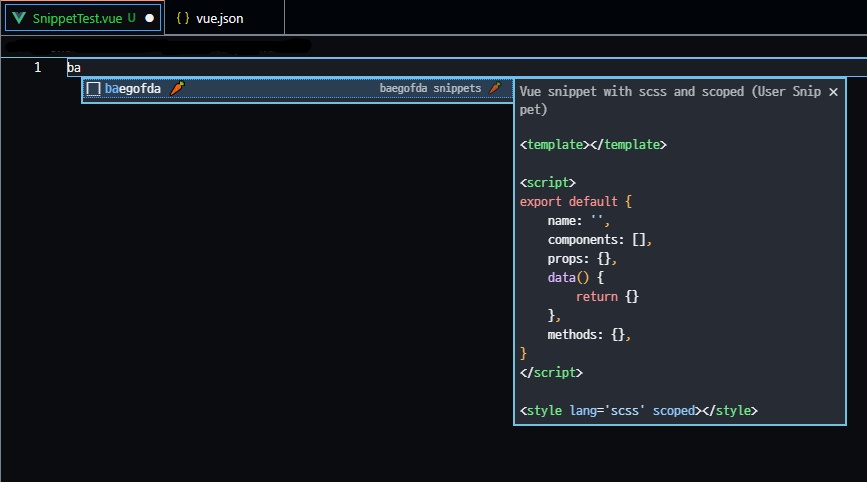Close the snippet details popup
The height and width of the screenshot is (482, 867).
click(x=833, y=92)
